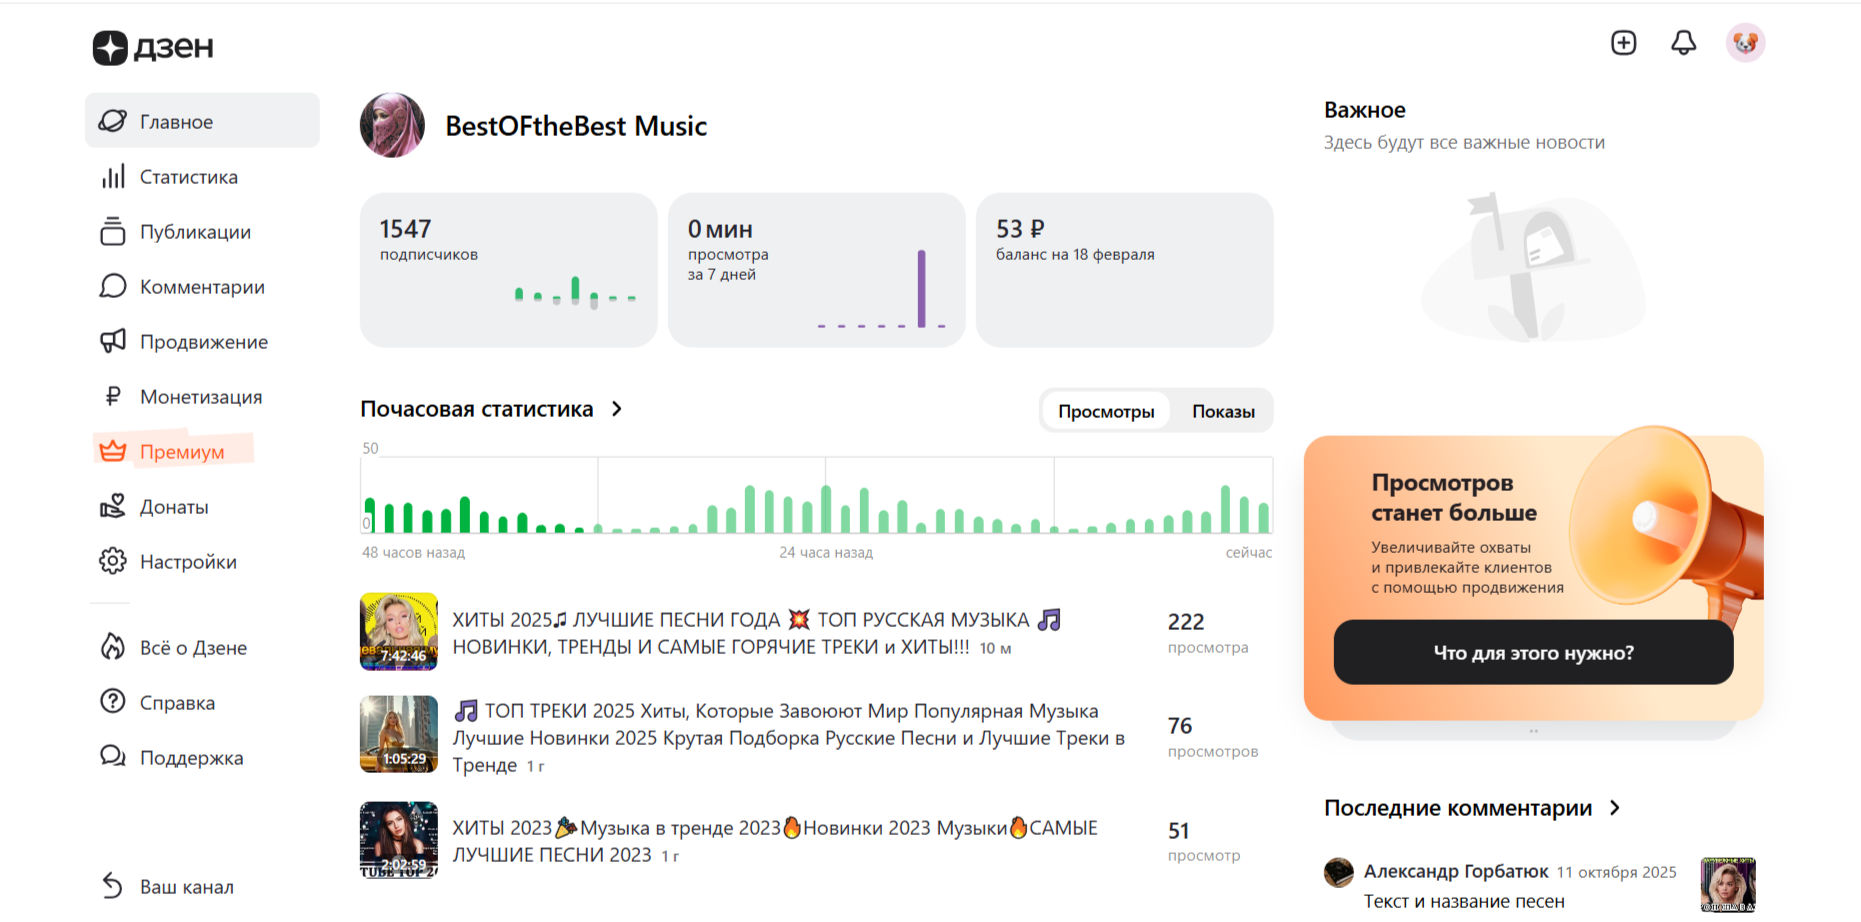Image resolution: width=1861 pixels, height=922 pixels.
Task: Open the 53 ₽ balance card
Action: (x=1124, y=270)
